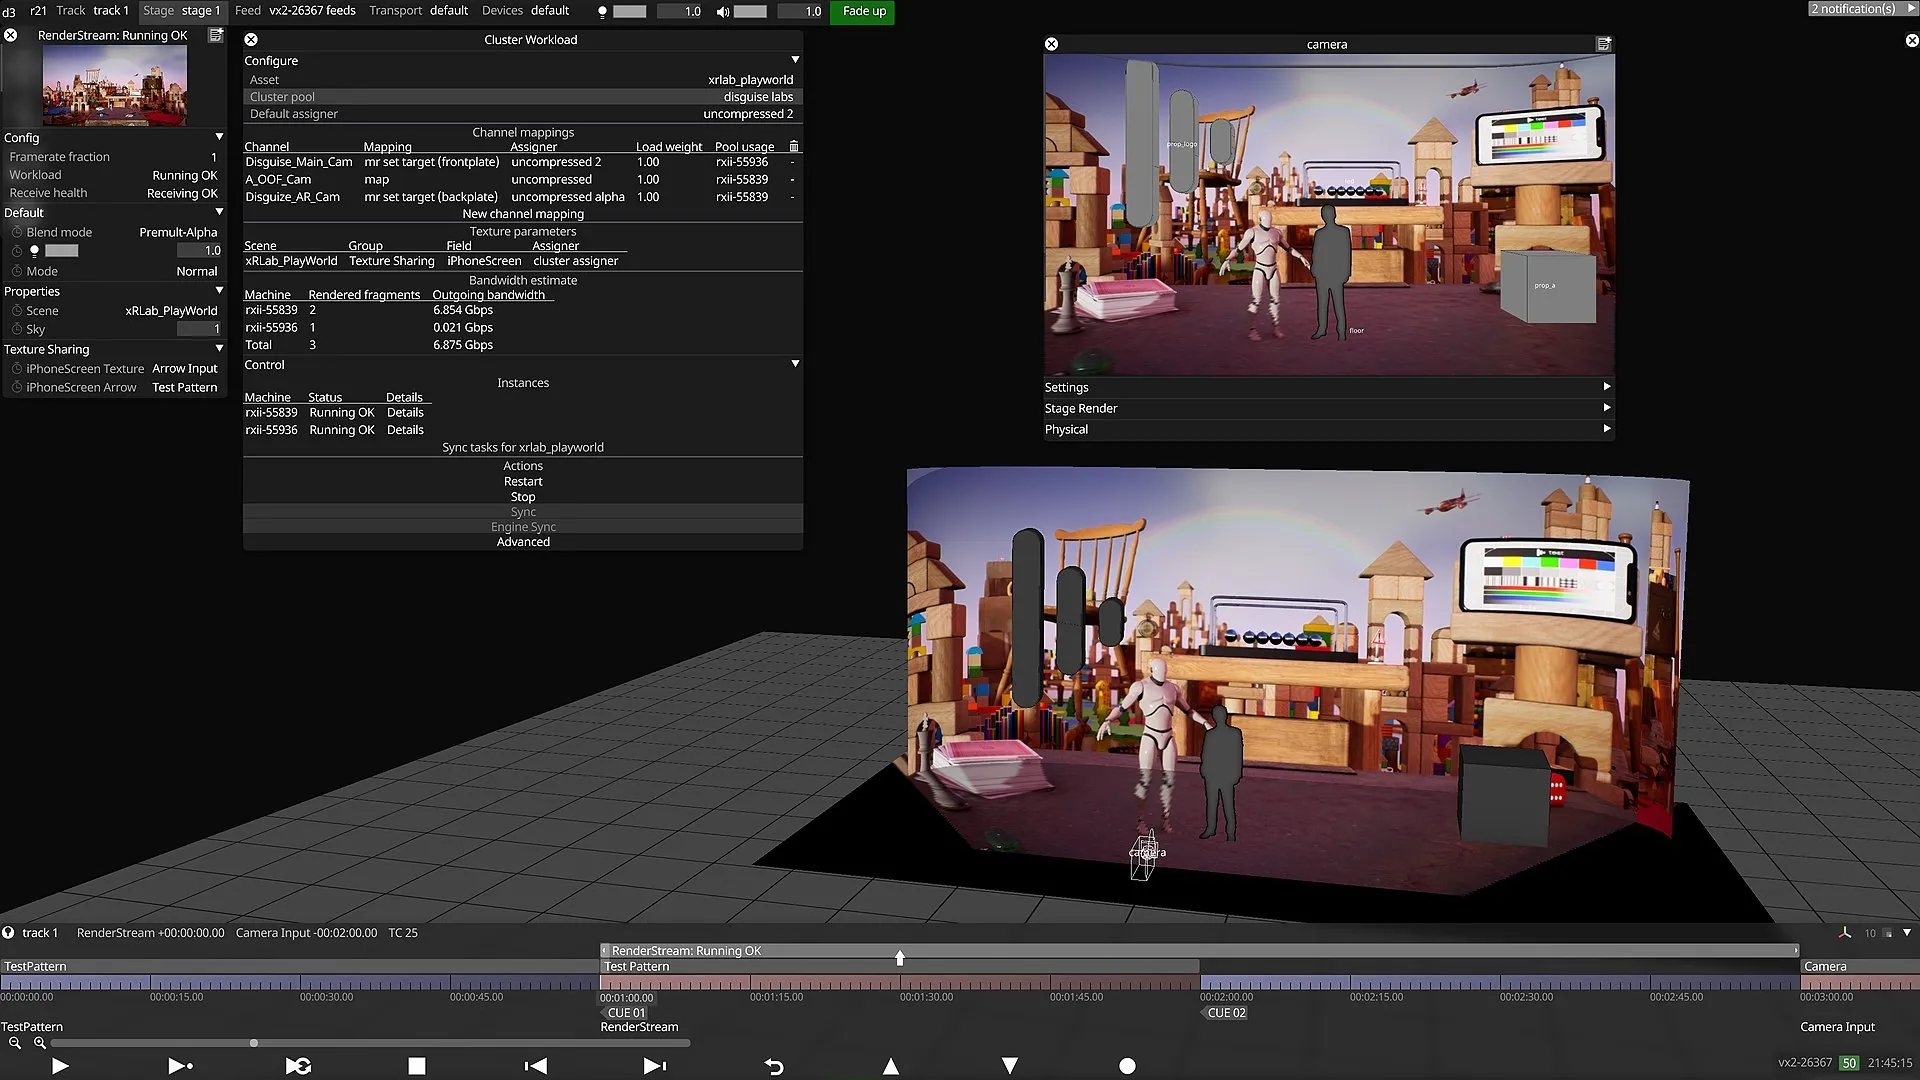Click Restart in the Actions list
The height and width of the screenshot is (1080, 1920).
pyautogui.click(x=523, y=481)
